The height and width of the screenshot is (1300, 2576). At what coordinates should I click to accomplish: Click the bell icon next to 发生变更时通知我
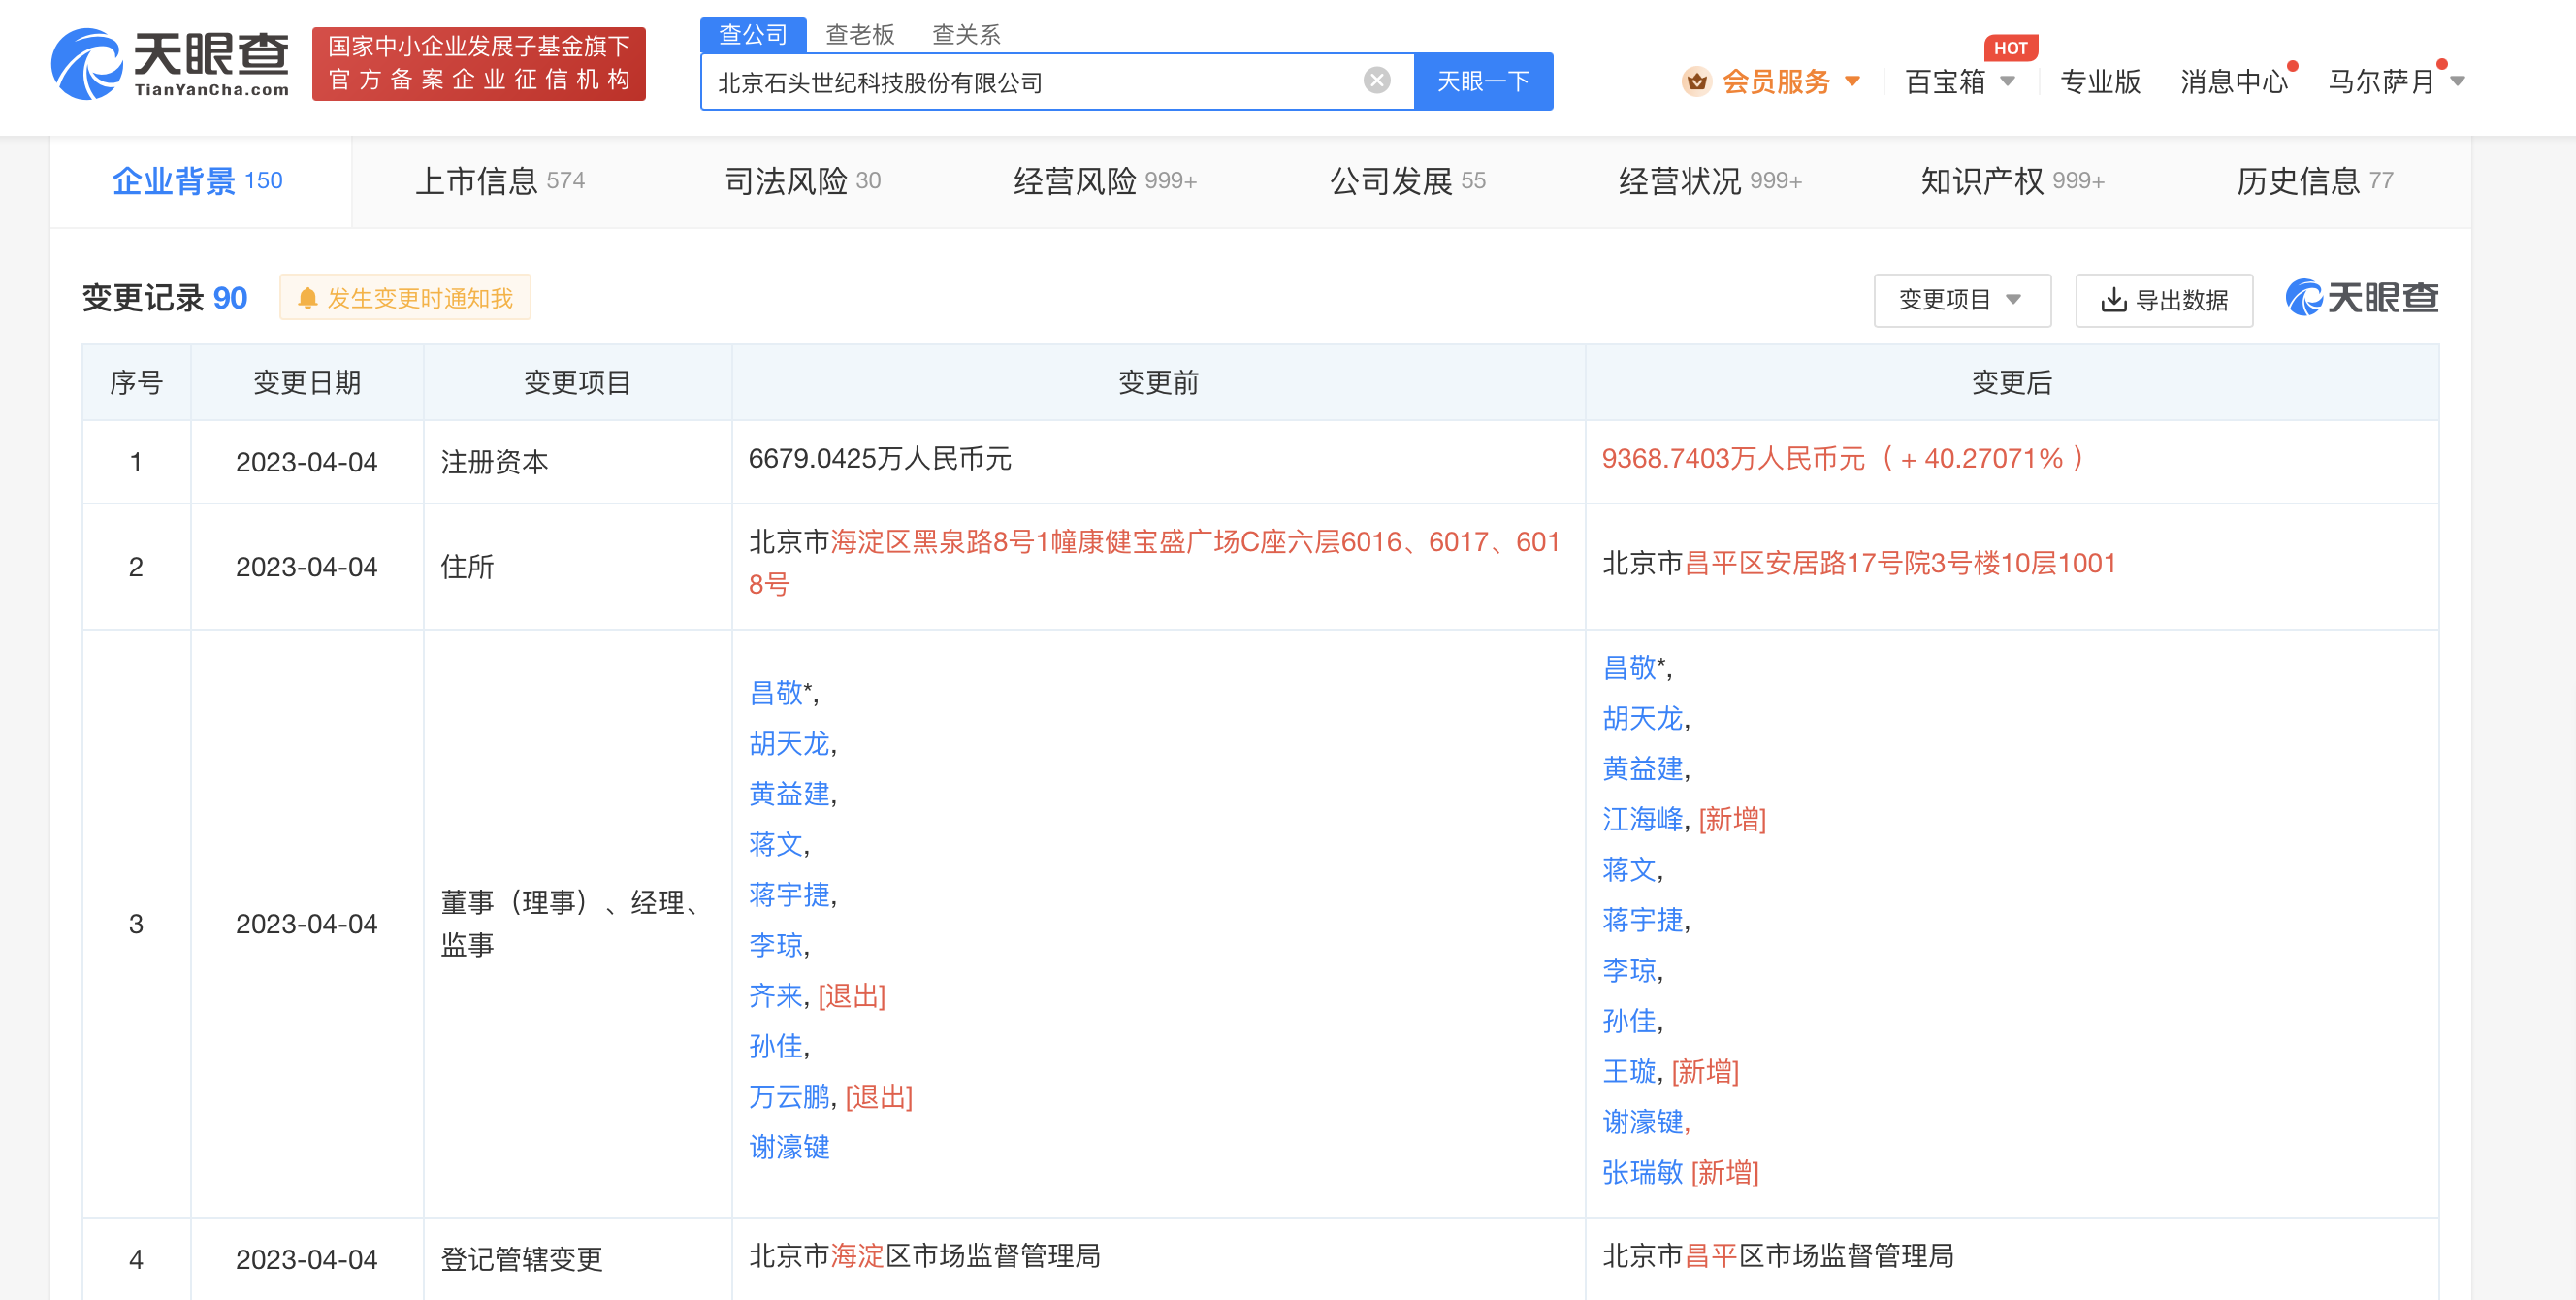308,297
